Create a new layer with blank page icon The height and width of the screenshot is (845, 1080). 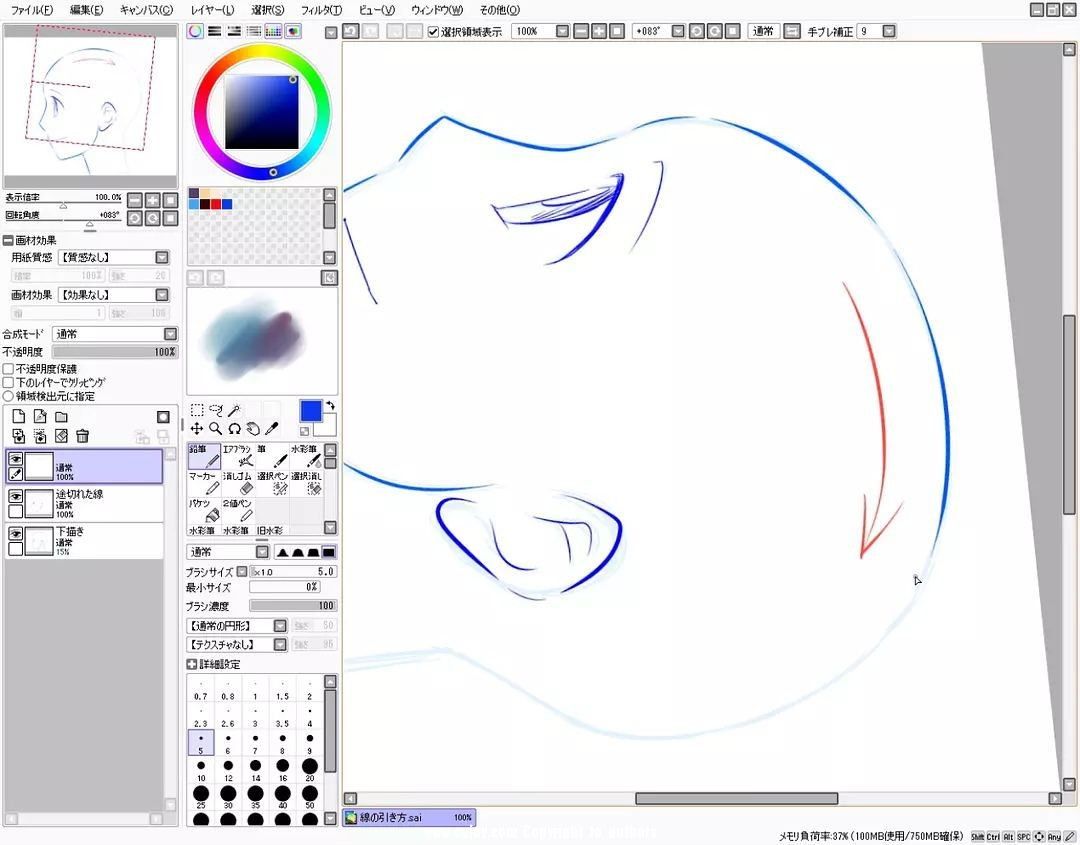[19, 417]
